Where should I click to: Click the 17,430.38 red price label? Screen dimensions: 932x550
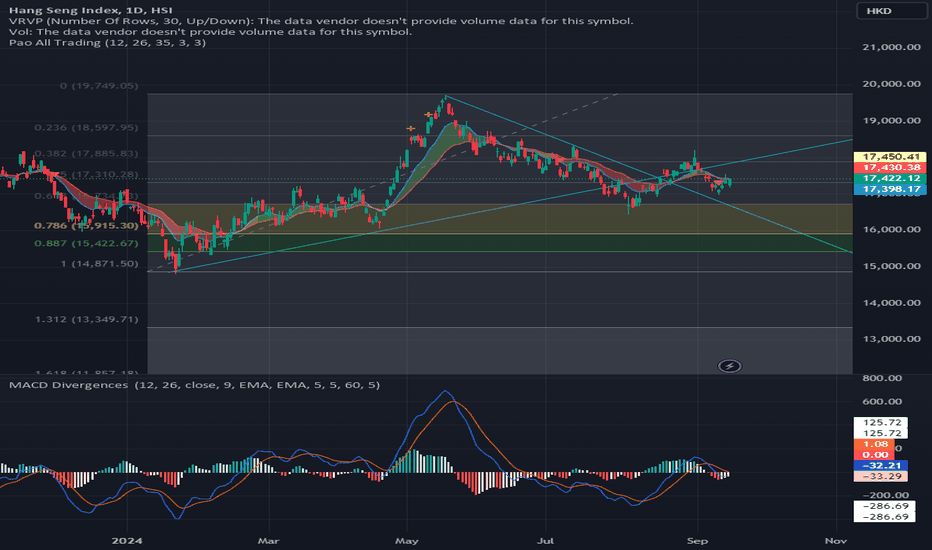click(890, 168)
